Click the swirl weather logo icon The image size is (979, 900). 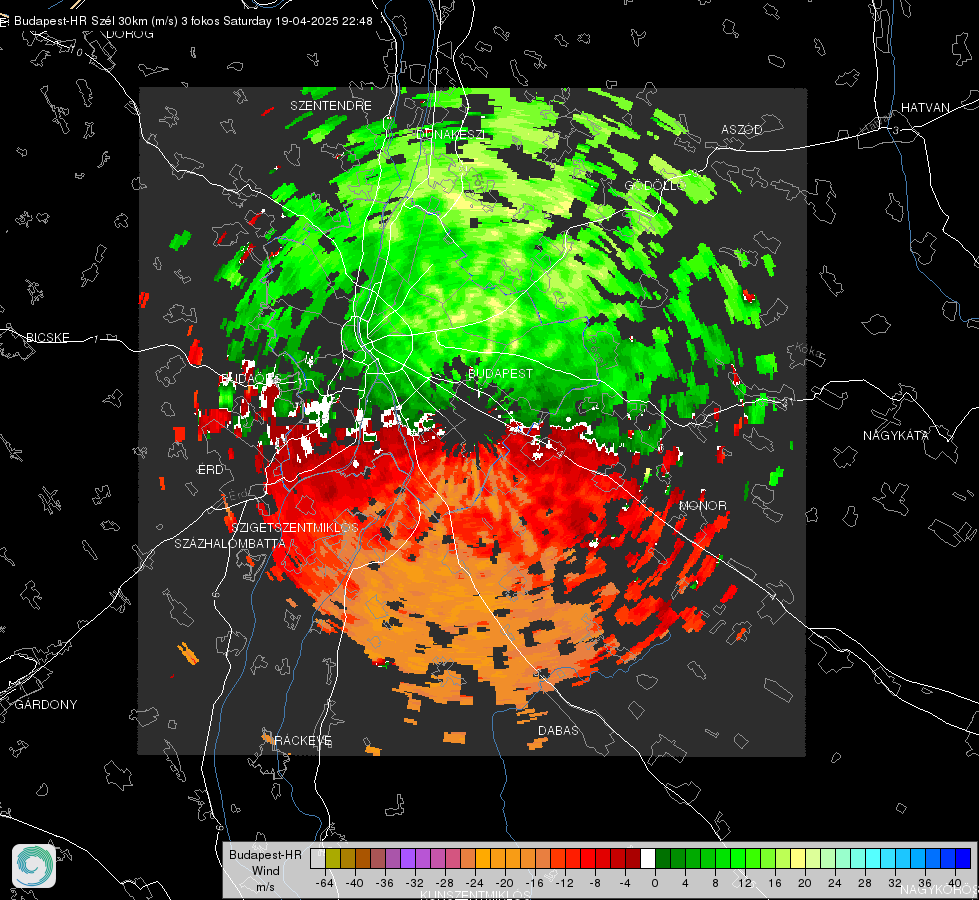tap(34, 866)
